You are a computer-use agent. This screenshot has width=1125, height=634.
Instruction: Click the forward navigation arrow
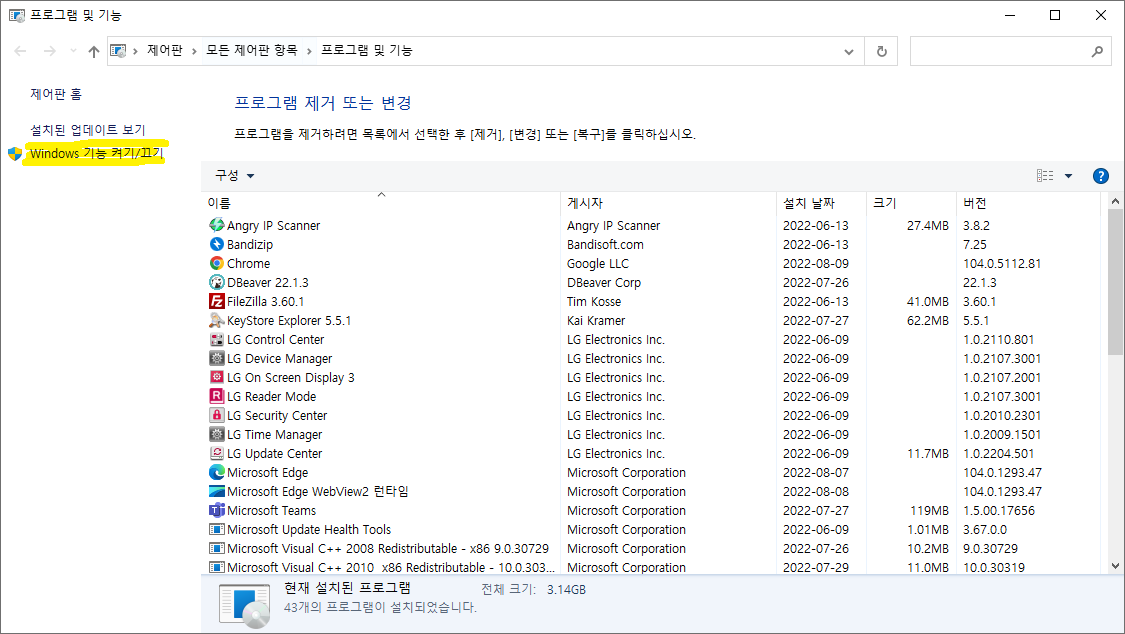pyautogui.click(x=50, y=51)
